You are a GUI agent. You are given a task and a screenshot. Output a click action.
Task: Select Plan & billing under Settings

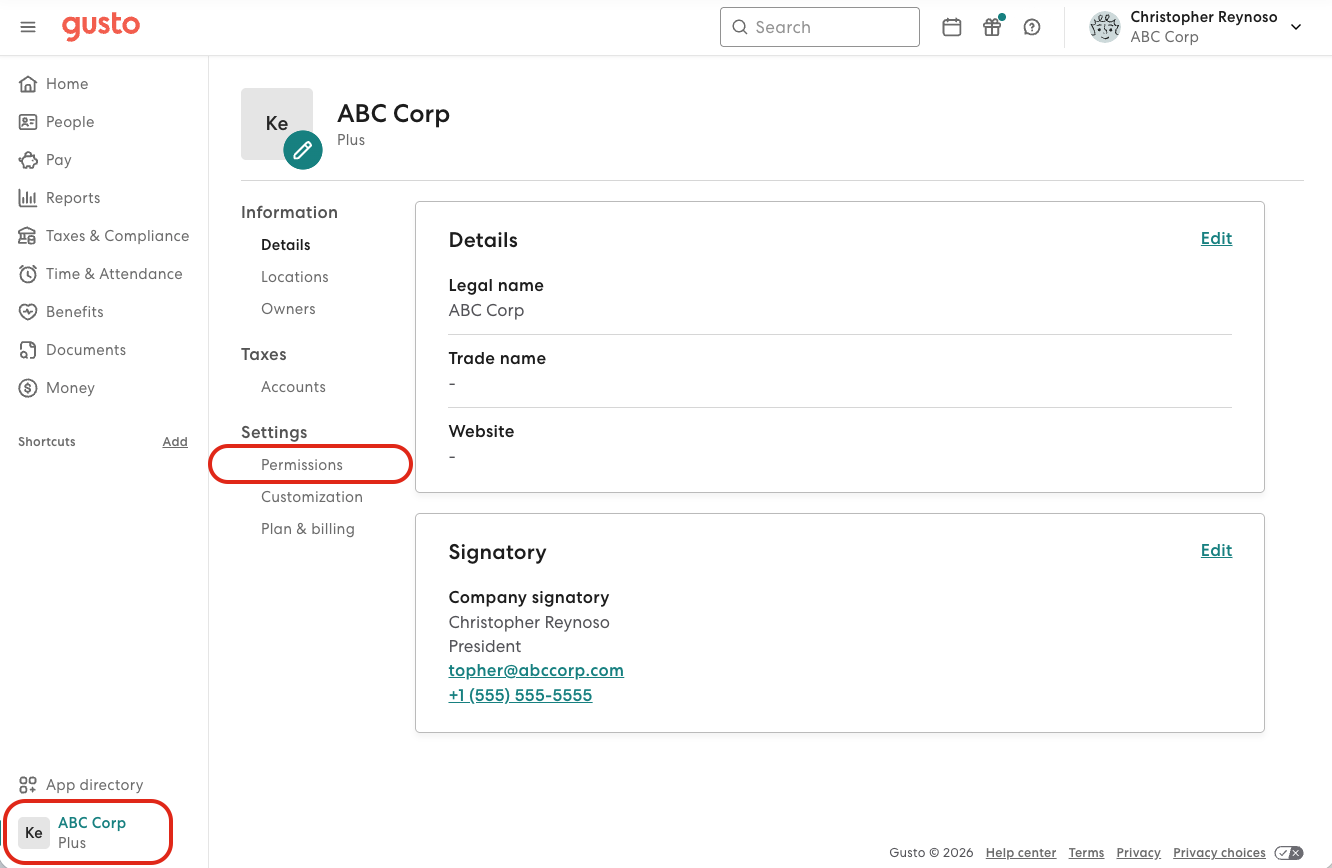[308, 529]
